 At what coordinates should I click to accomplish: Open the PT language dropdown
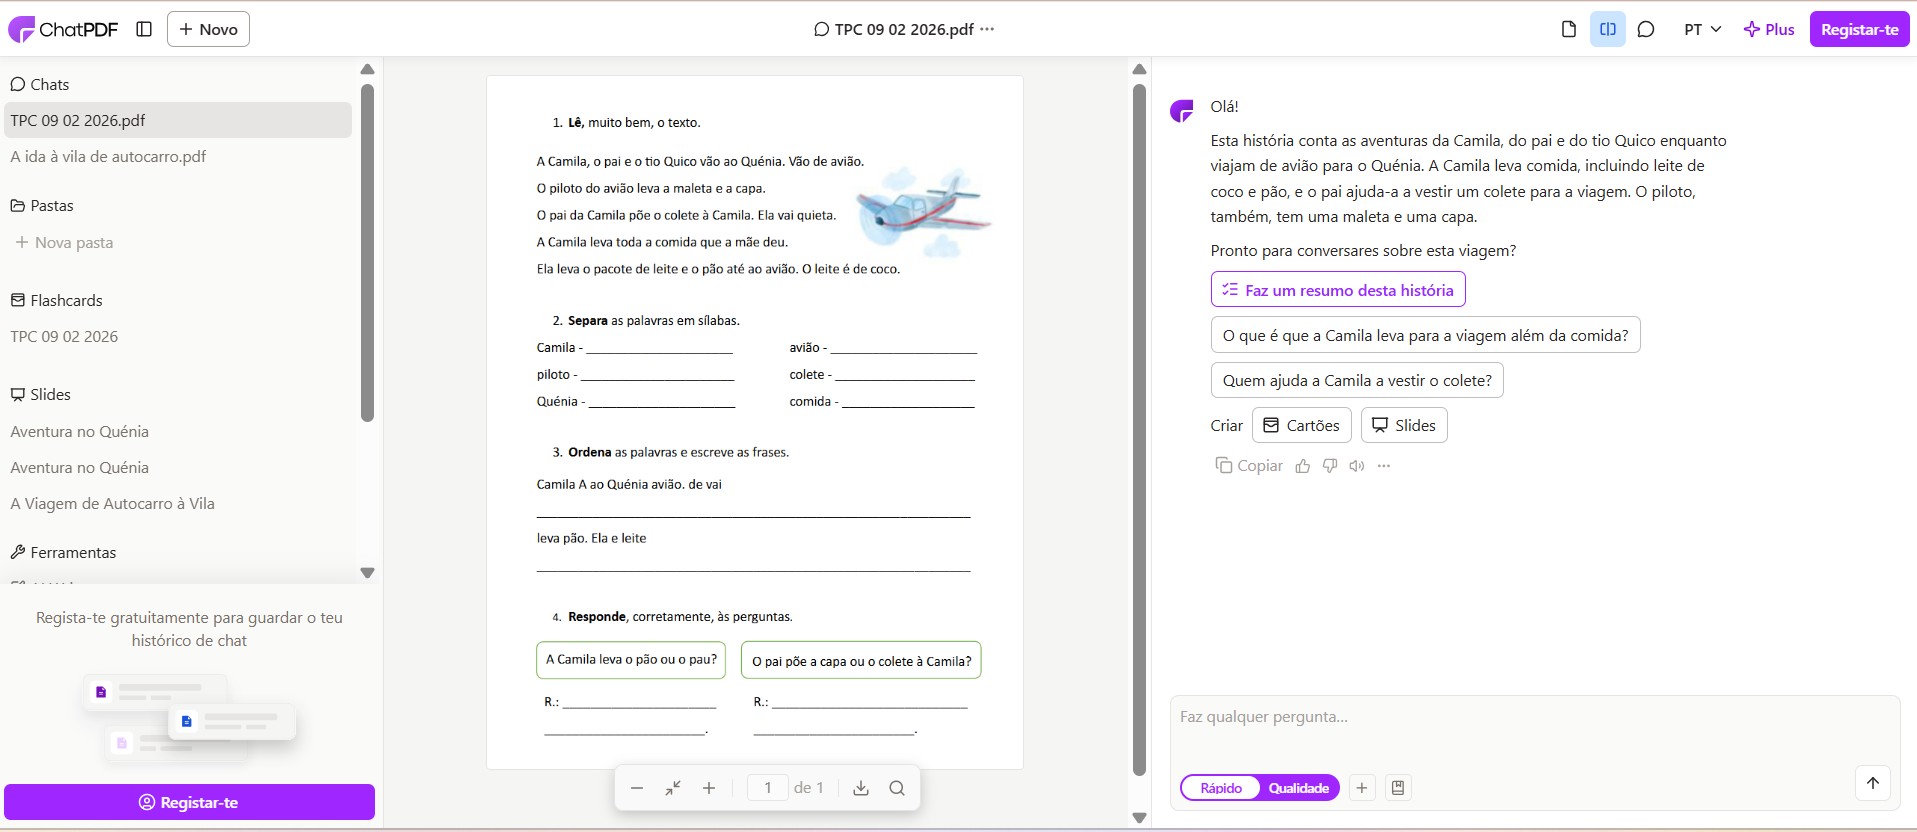tap(1702, 29)
